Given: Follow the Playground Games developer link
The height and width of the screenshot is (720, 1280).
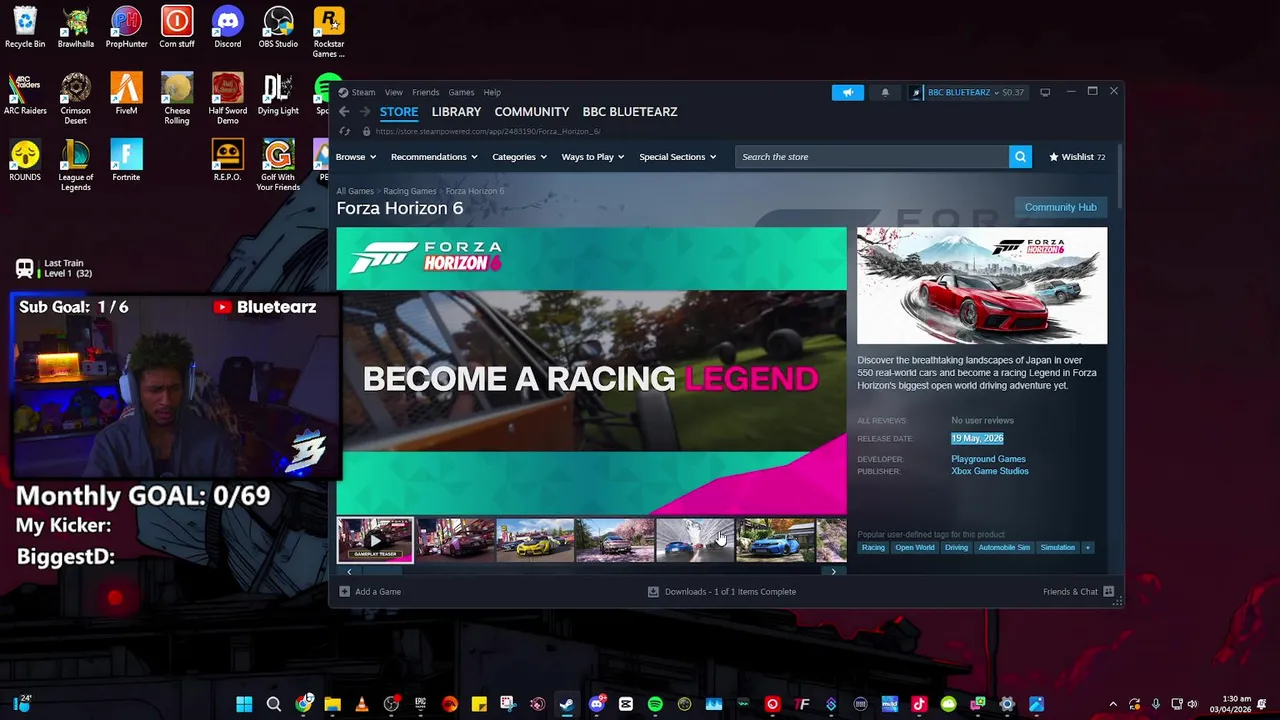Looking at the screenshot, I should coord(988,459).
